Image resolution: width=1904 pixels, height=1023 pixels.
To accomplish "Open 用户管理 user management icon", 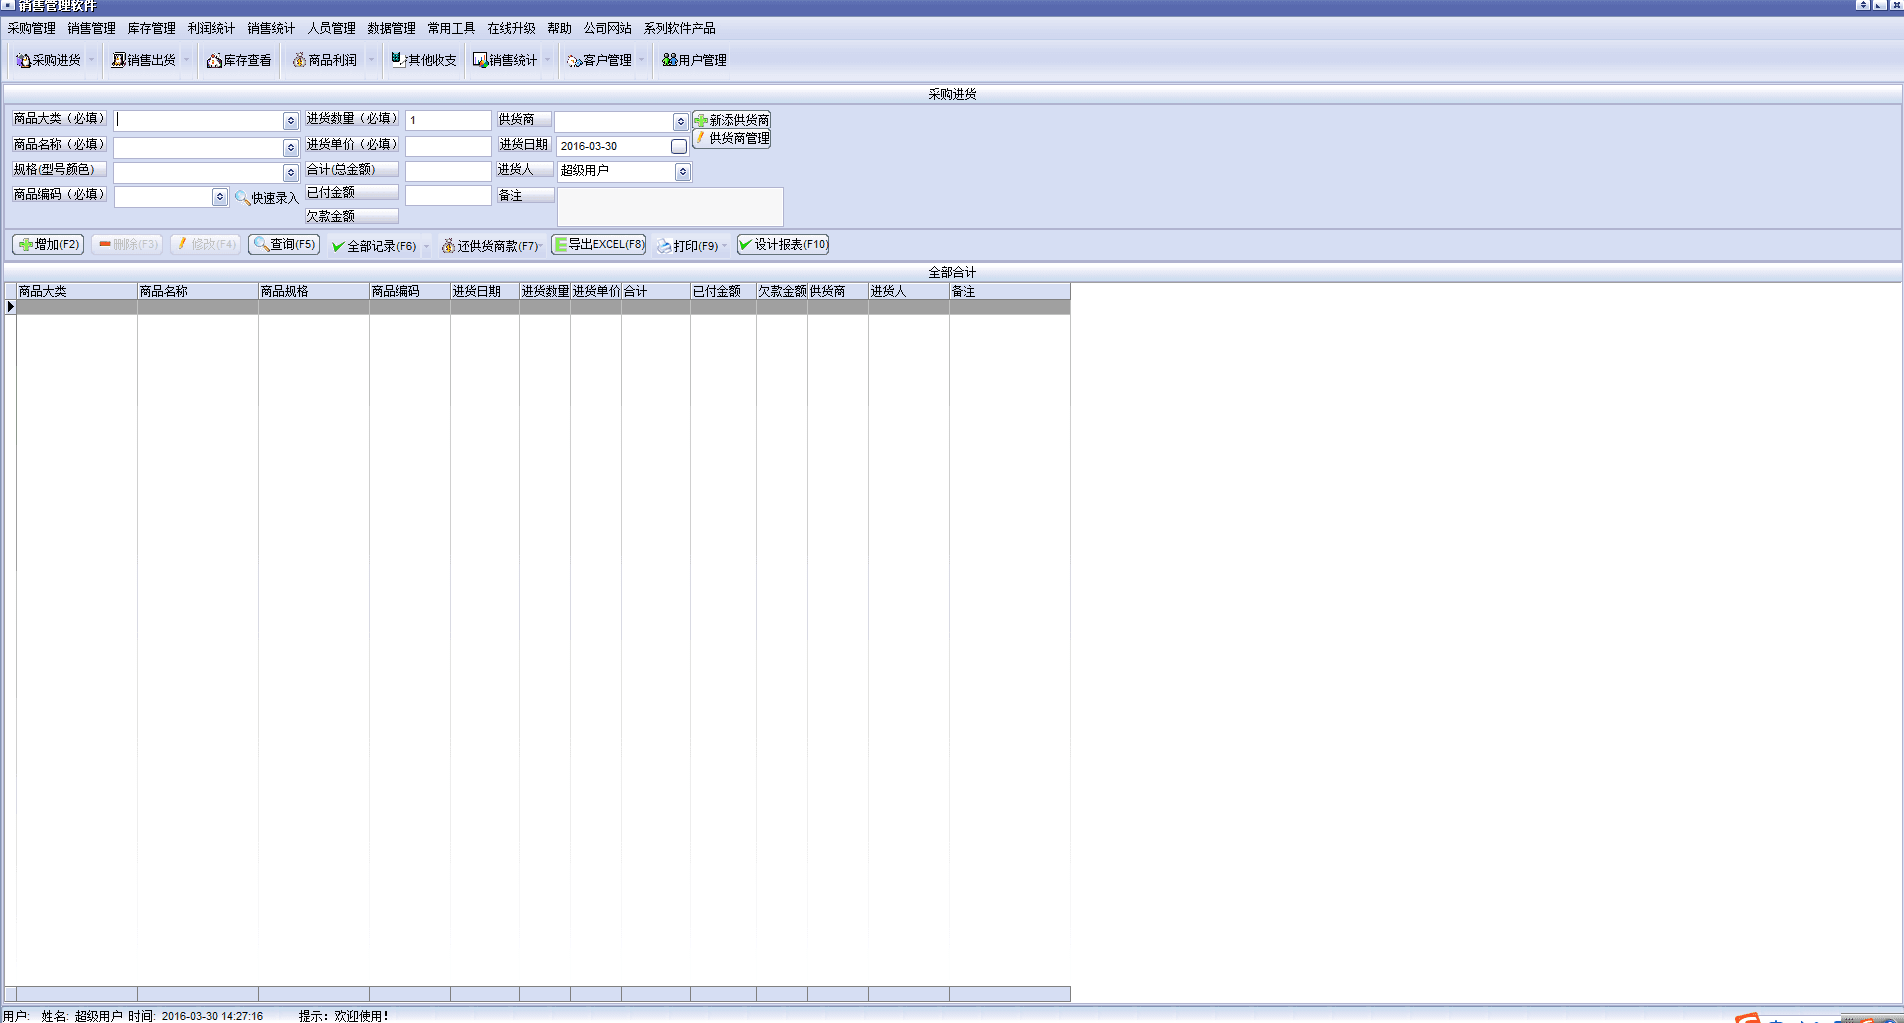I will (x=669, y=60).
